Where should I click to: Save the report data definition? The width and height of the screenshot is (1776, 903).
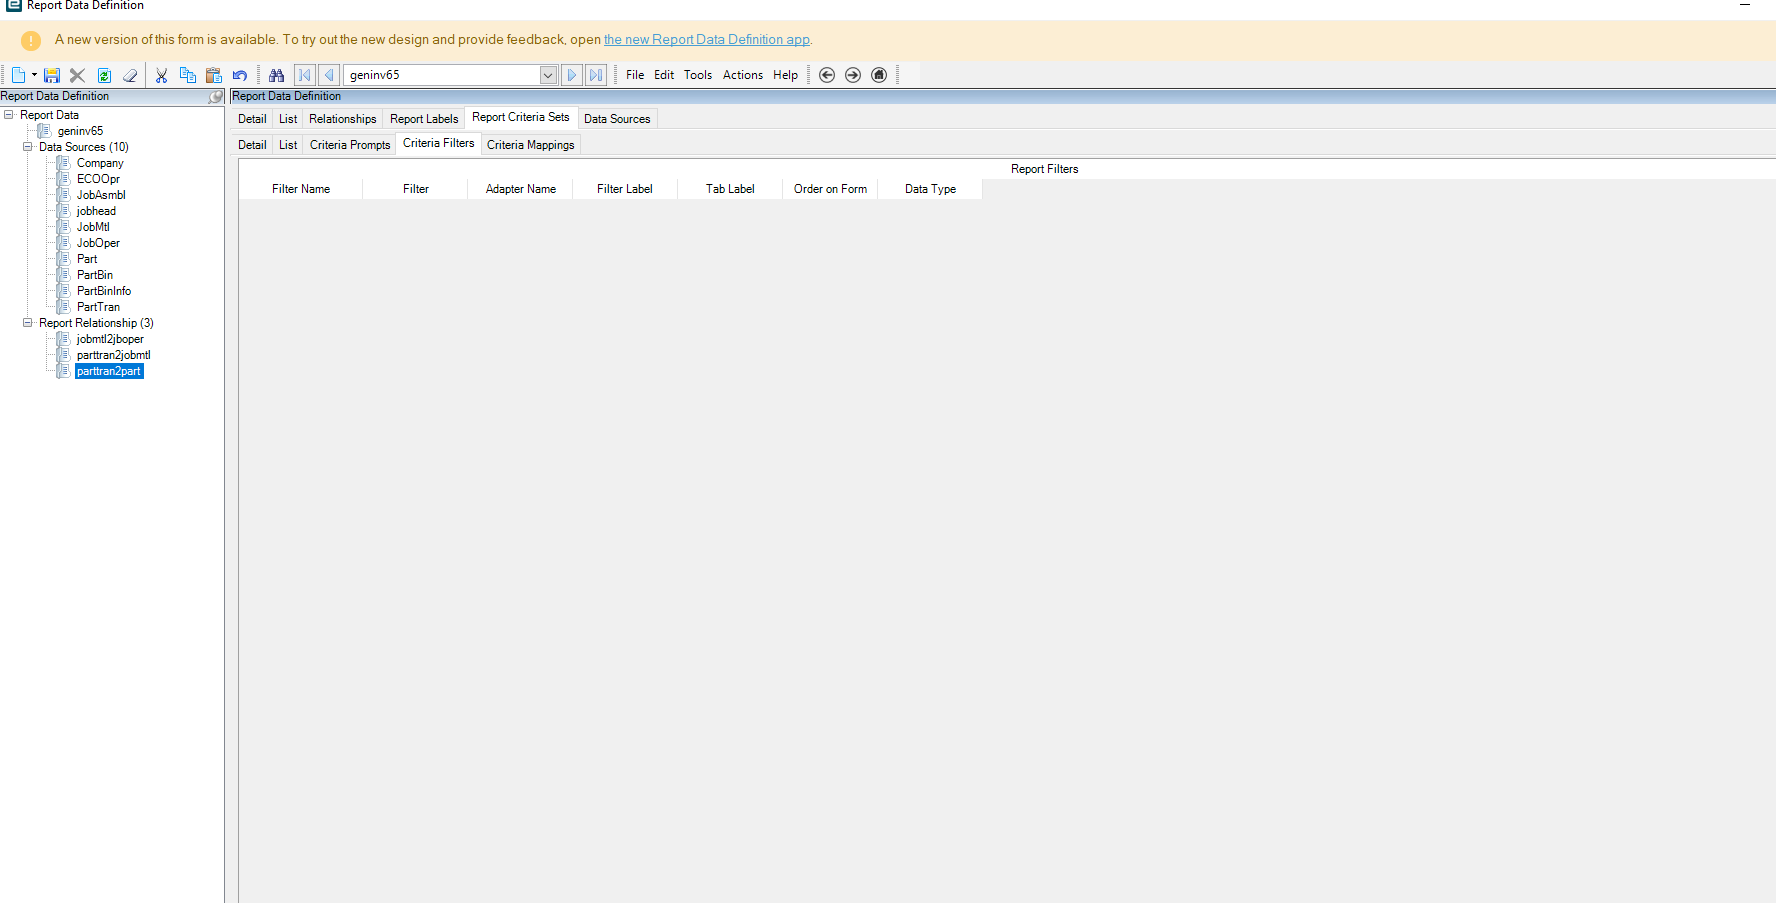pos(52,75)
